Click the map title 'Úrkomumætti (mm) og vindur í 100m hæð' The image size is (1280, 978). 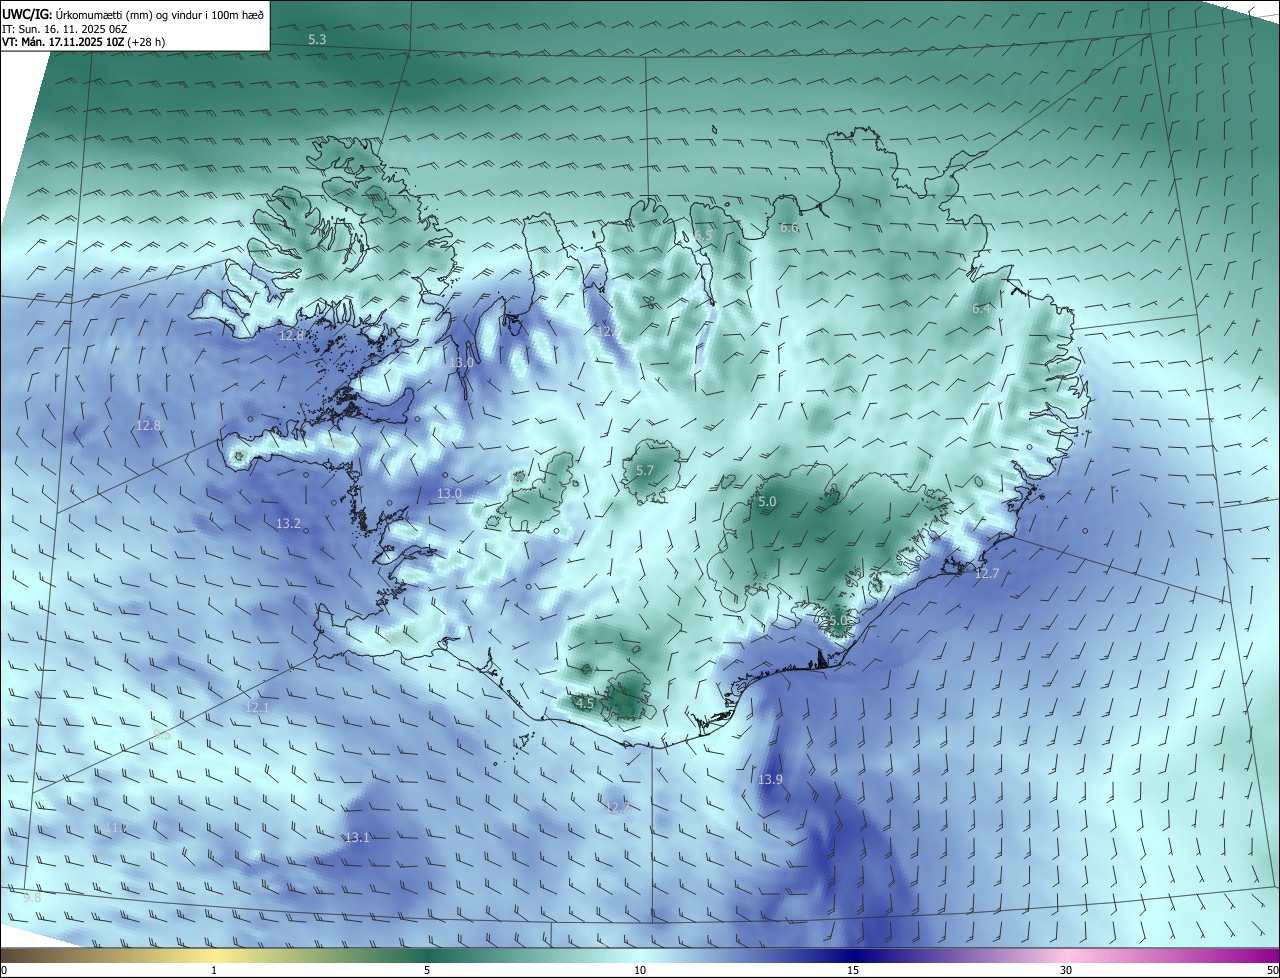(160, 13)
